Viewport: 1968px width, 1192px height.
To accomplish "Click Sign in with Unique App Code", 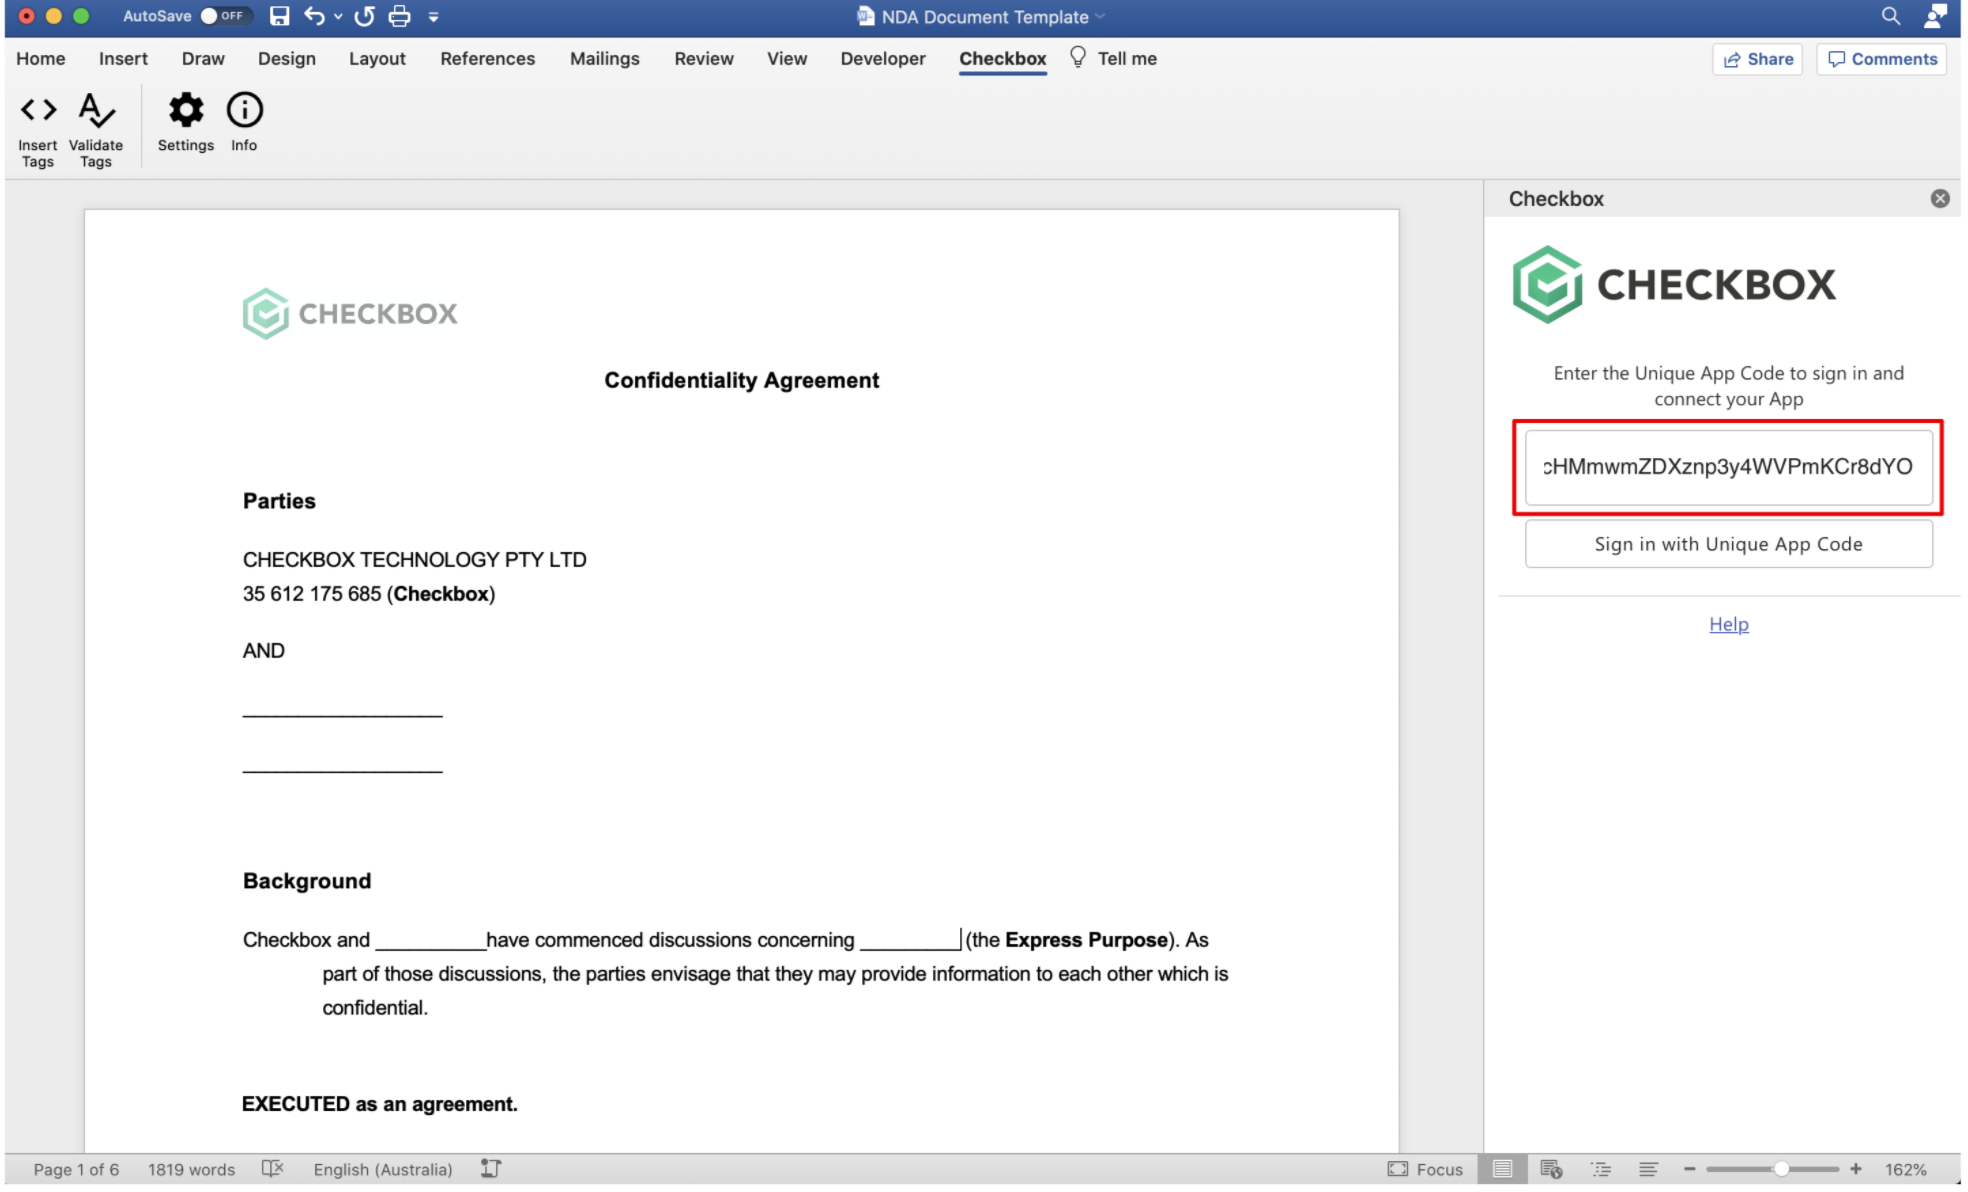I will 1729,545.
